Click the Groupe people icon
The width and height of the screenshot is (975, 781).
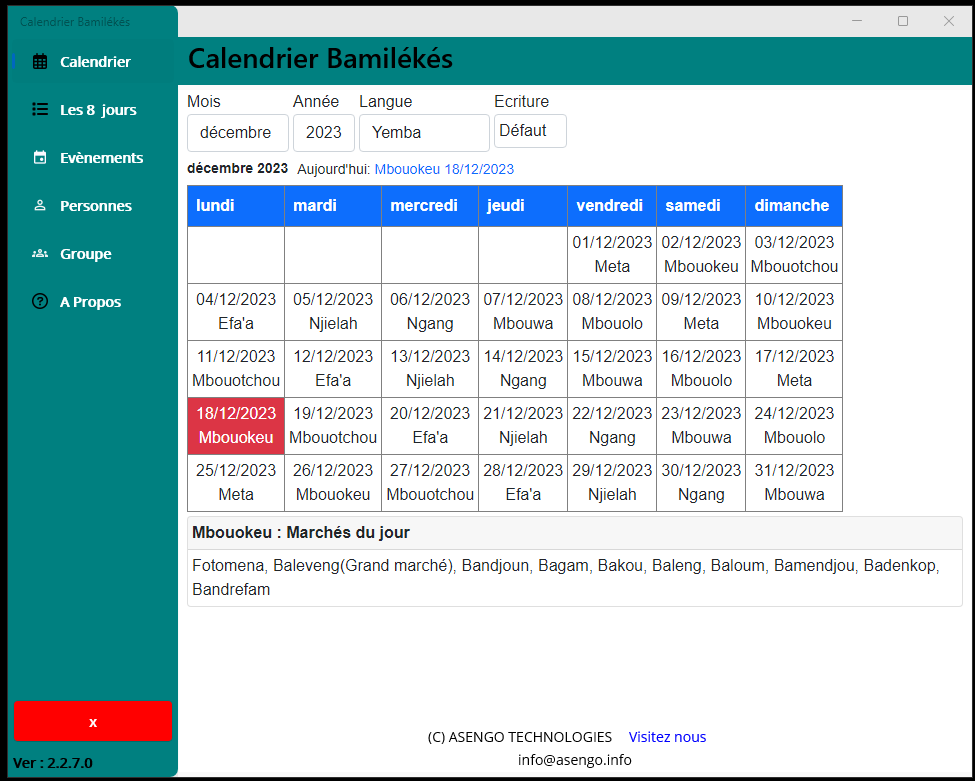tap(40, 253)
